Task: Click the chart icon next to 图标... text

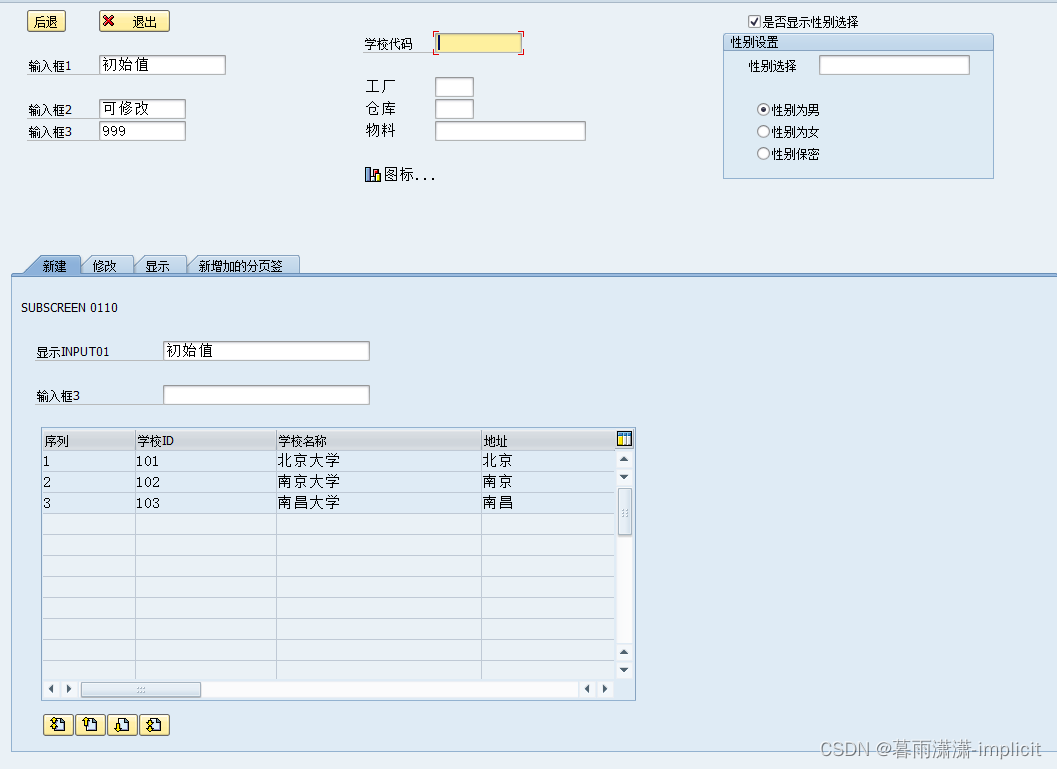Action: point(372,174)
